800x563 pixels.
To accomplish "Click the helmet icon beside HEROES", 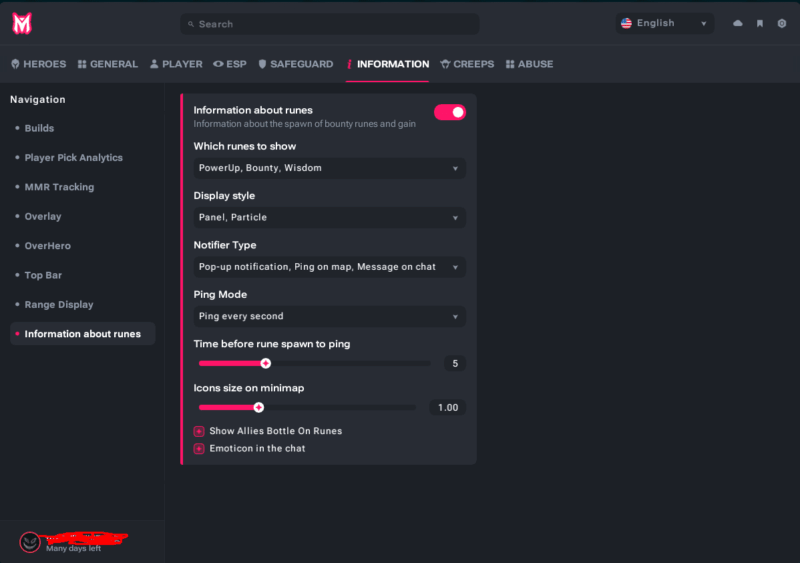I will click(15, 64).
